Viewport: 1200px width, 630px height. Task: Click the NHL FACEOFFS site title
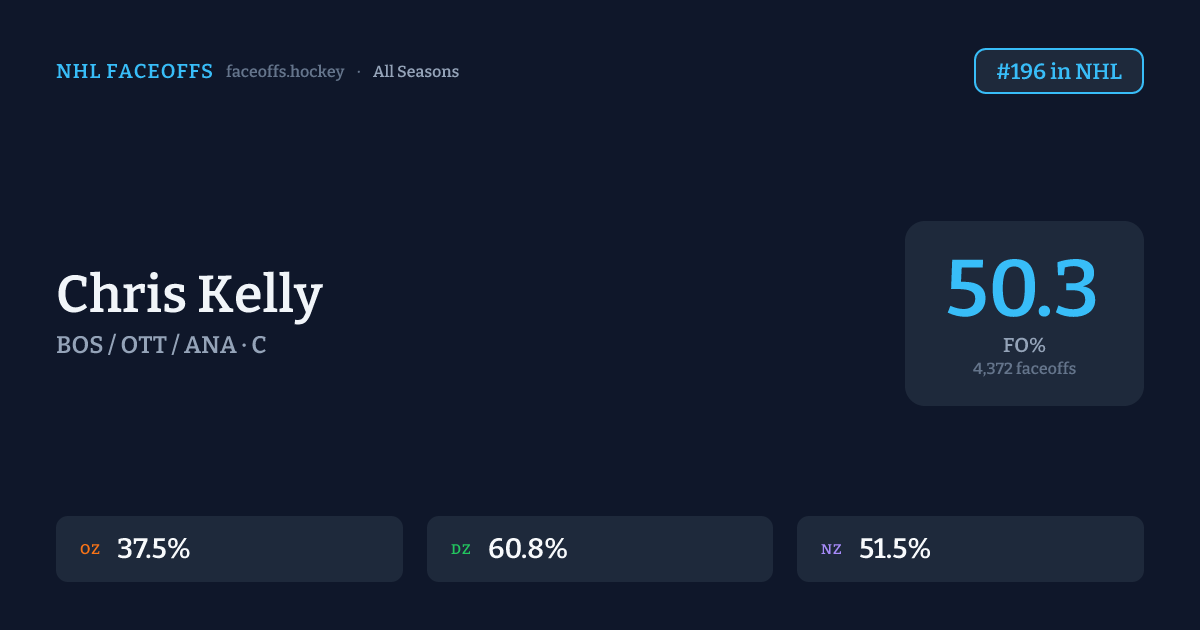(x=134, y=72)
